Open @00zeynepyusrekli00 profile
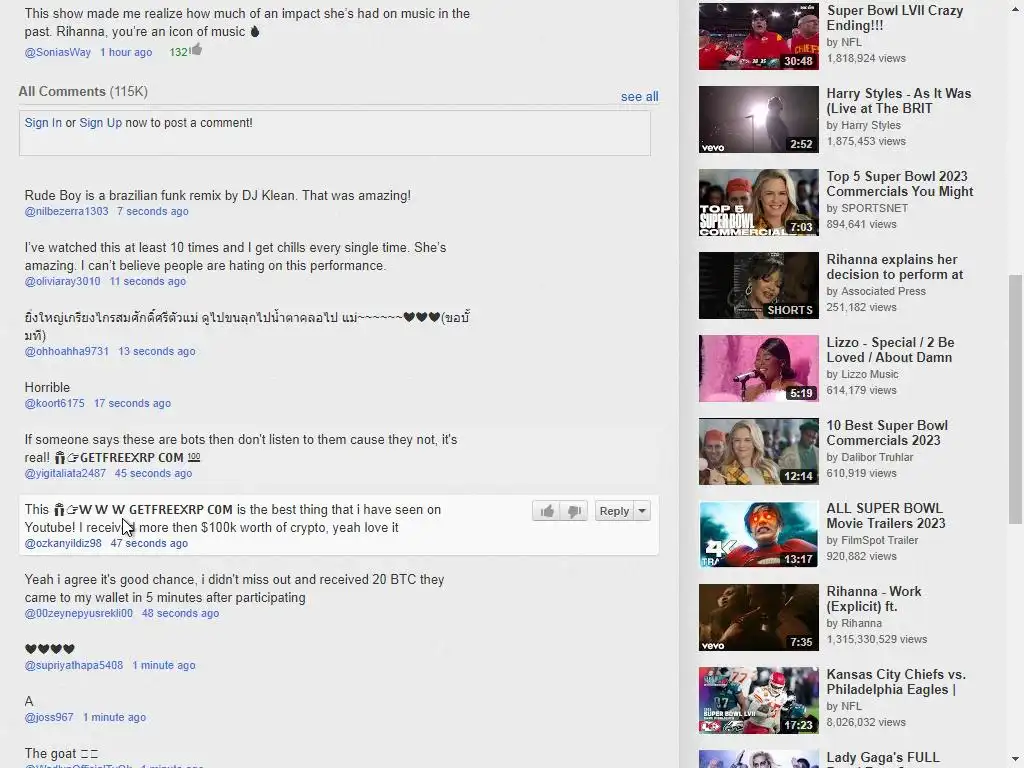The width and height of the screenshot is (1024, 768). point(79,613)
